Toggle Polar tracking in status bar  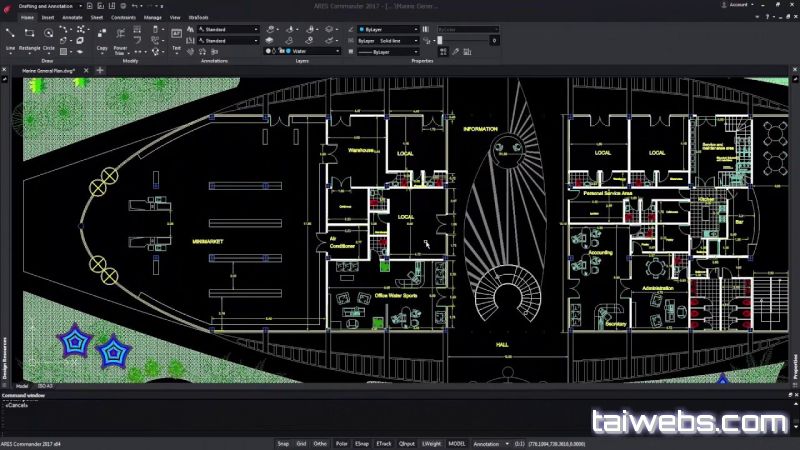pyautogui.click(x=341, y=442)
